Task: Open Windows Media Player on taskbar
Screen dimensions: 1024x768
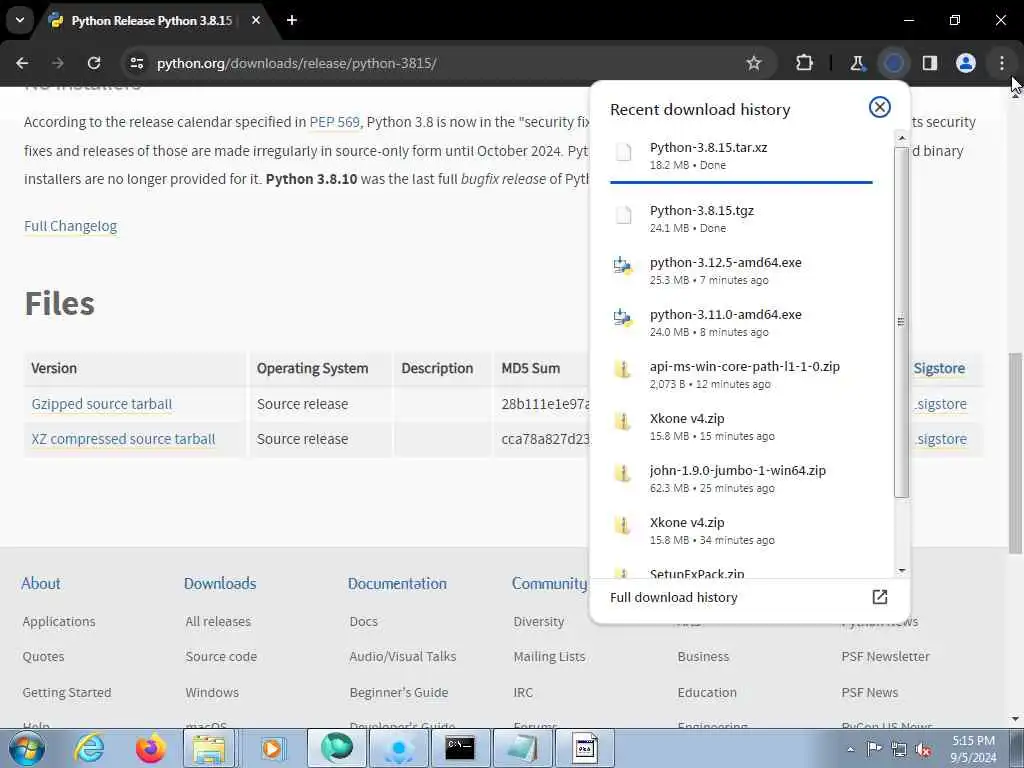Action: 272,748
